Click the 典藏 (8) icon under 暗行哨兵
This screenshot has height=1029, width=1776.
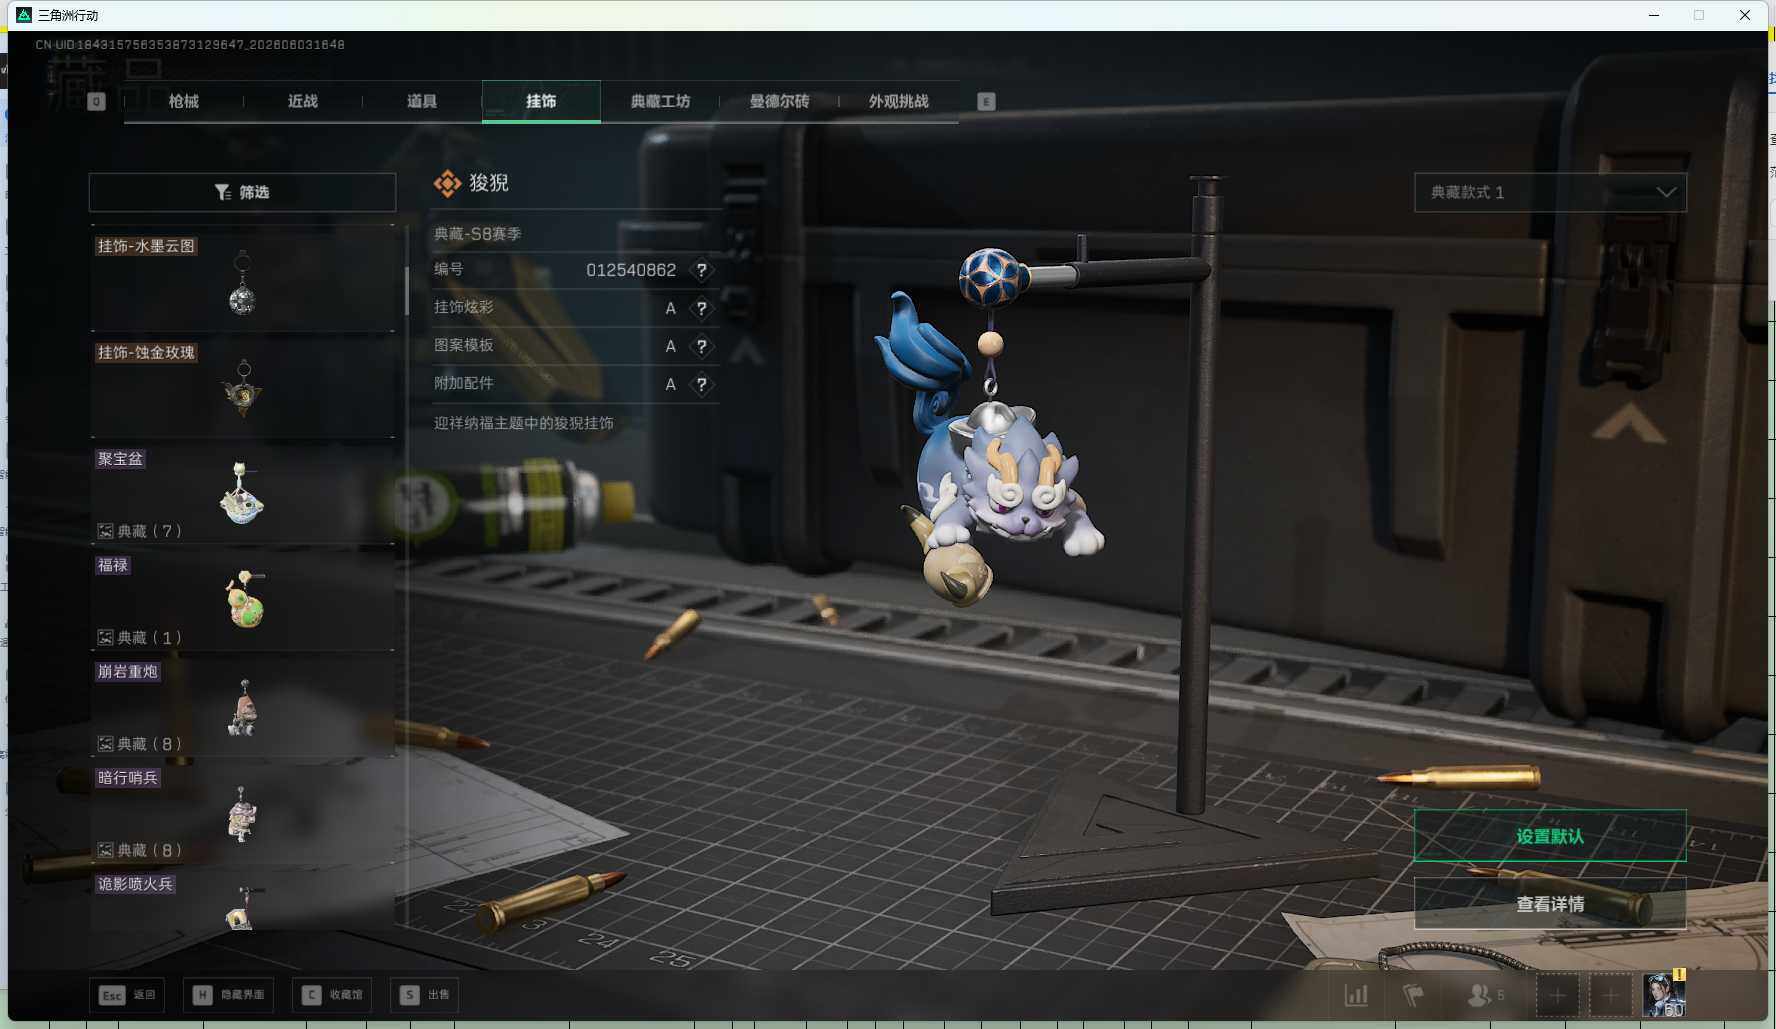(x=105, y=850)
